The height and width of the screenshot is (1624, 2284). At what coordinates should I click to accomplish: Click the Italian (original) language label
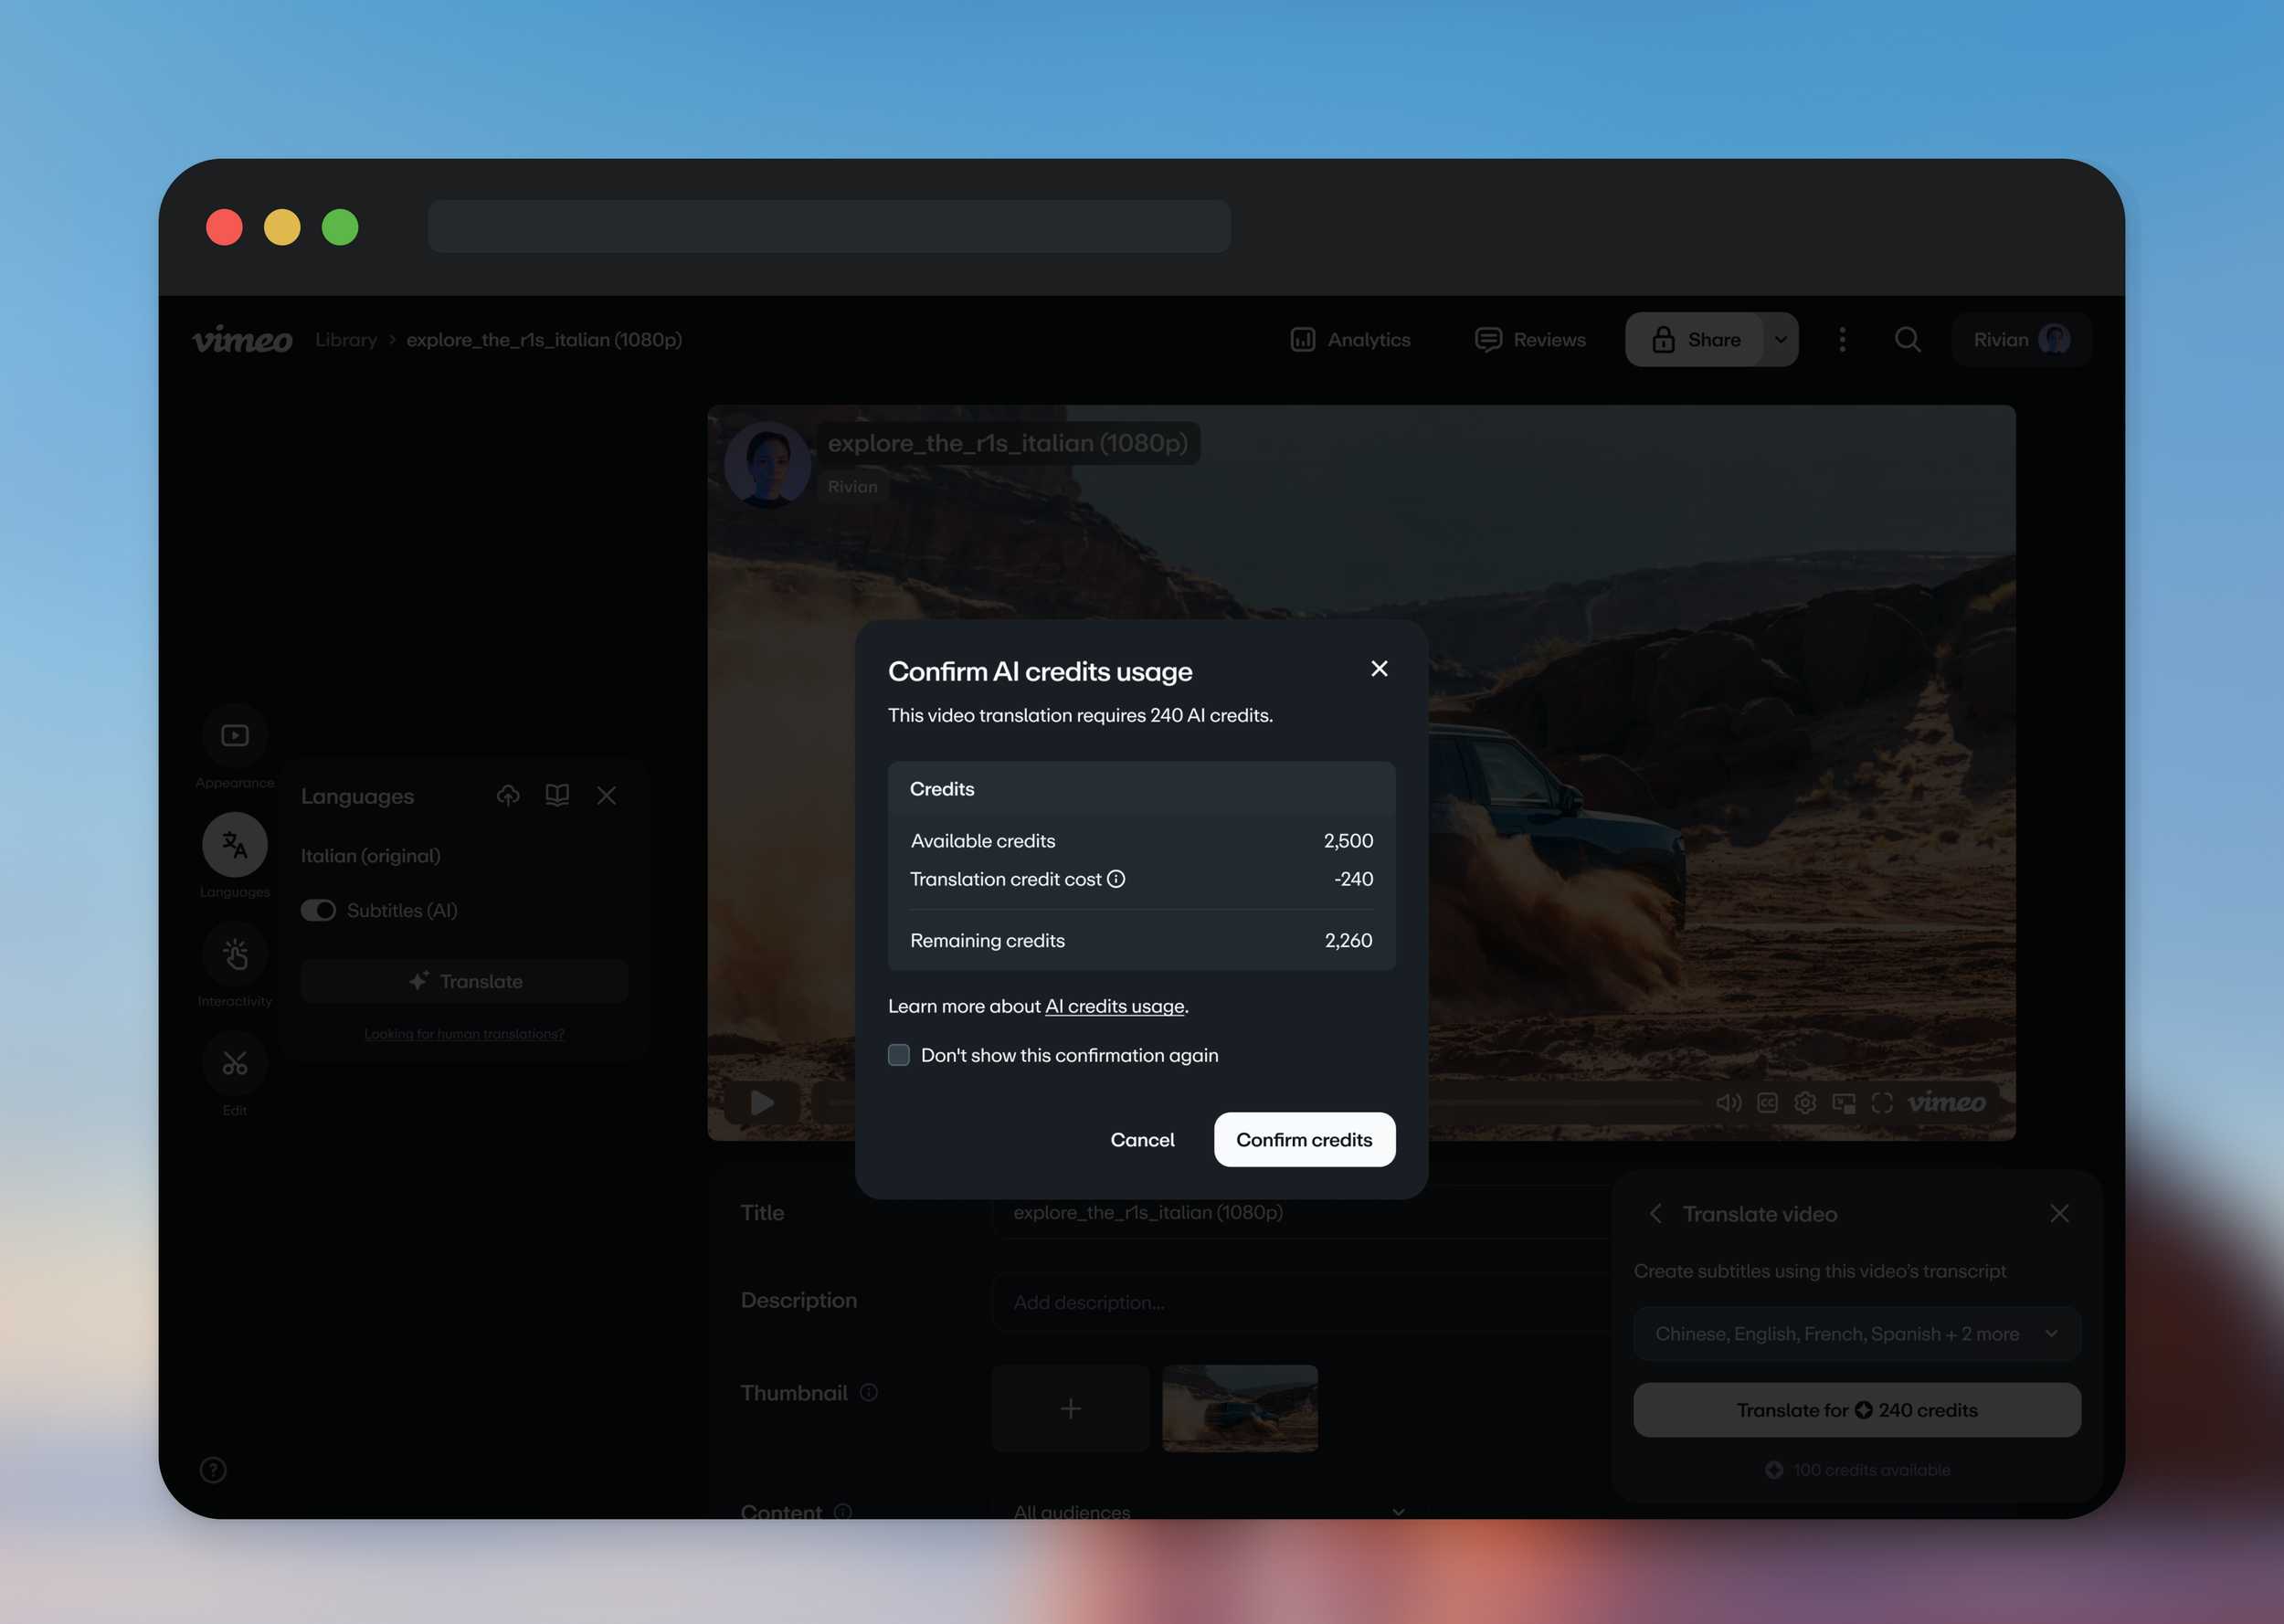[x=370, y=856]
